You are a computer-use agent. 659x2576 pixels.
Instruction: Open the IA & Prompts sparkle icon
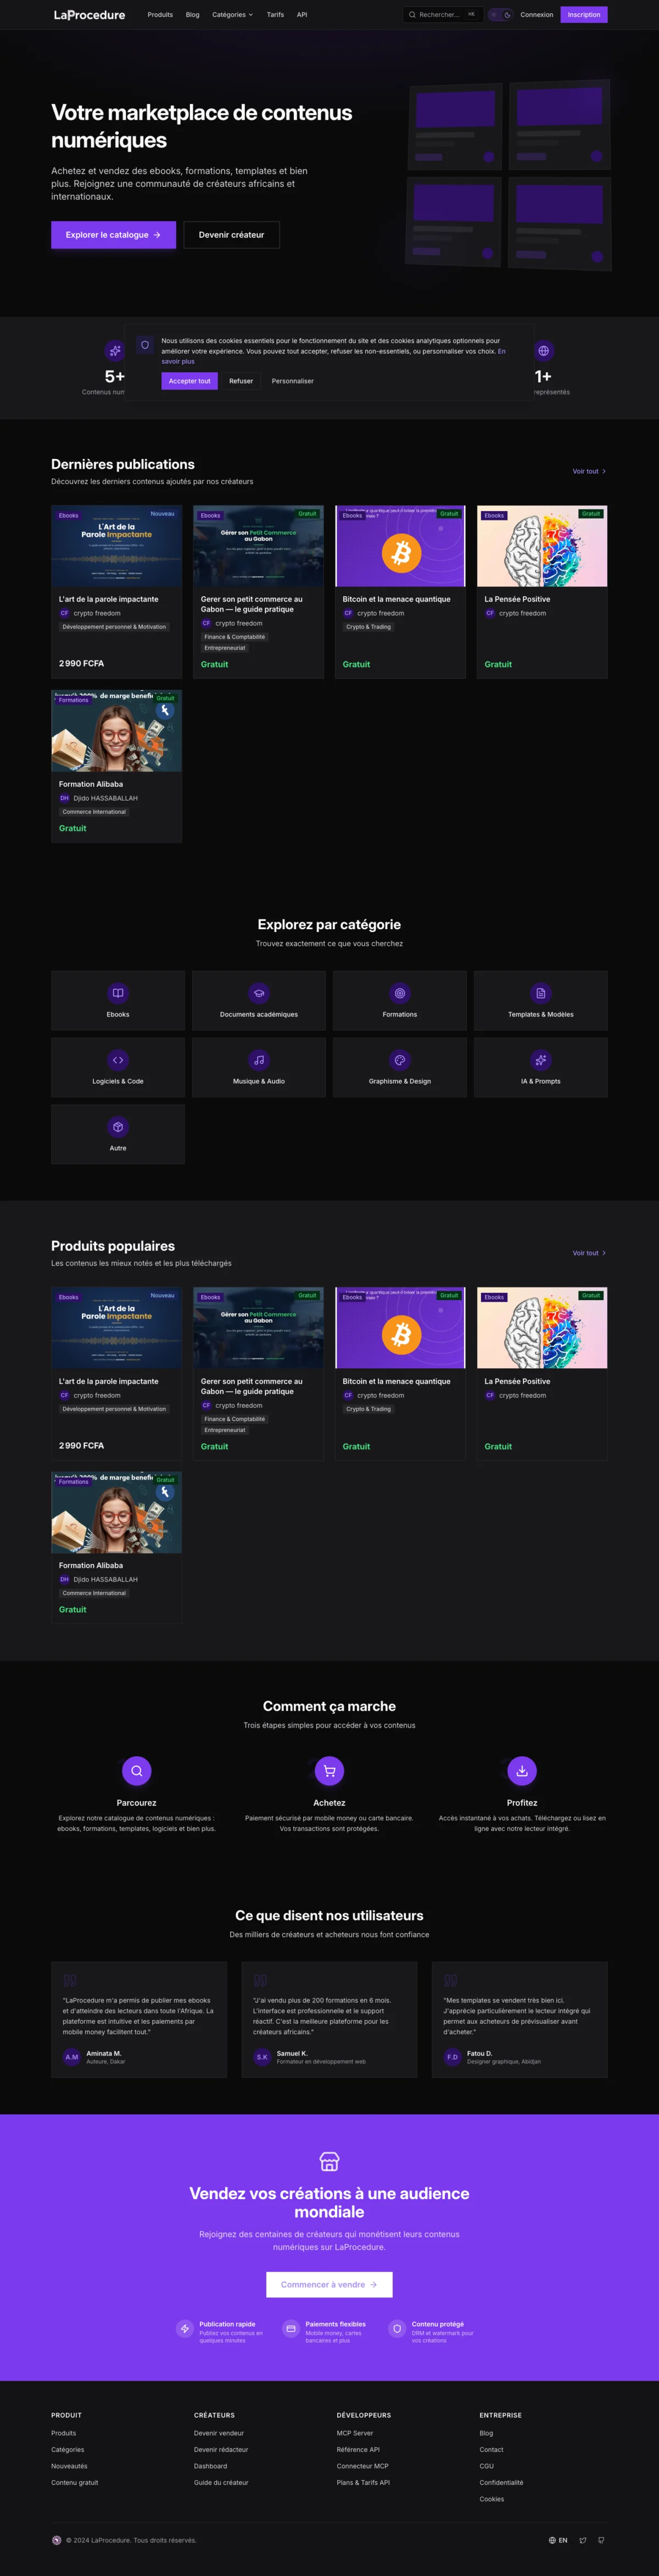point(541,1060)
